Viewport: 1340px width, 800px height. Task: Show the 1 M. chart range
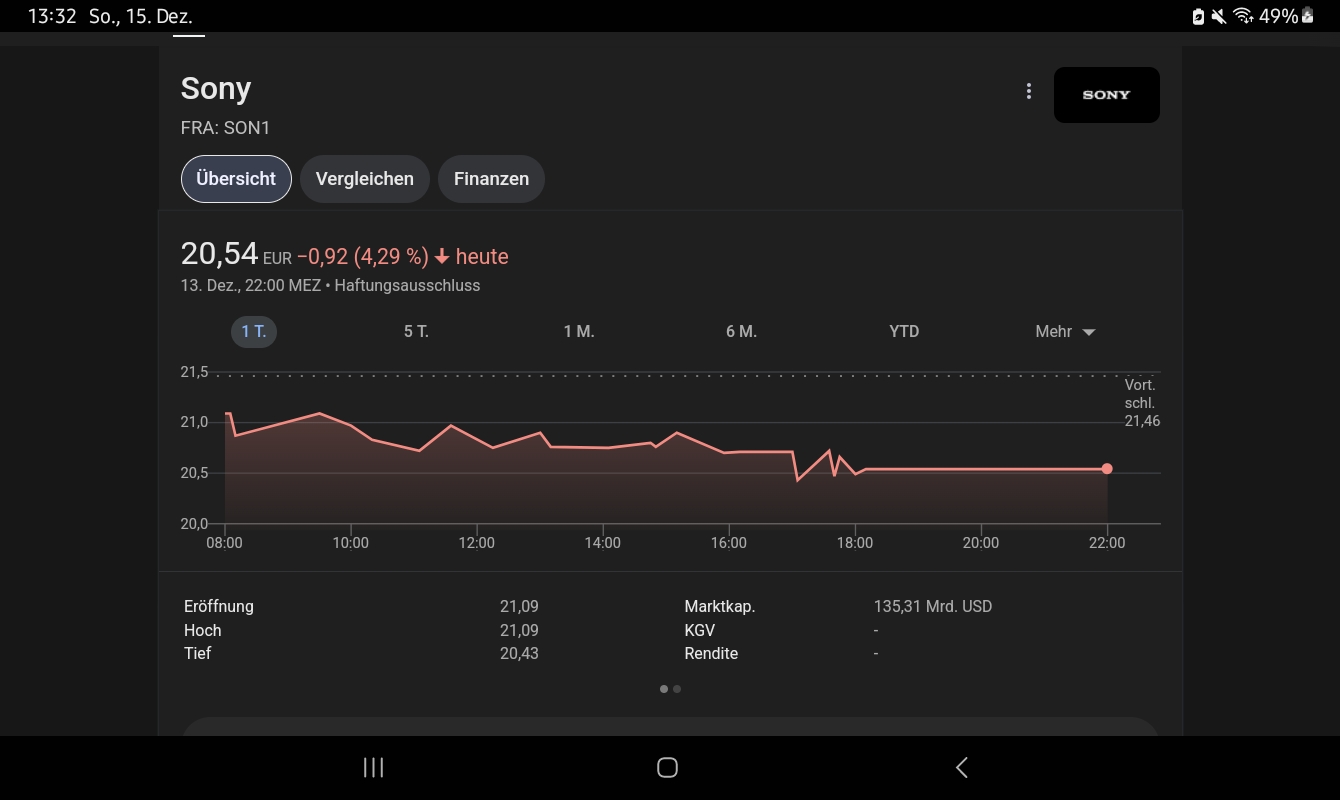pos(579,331)
